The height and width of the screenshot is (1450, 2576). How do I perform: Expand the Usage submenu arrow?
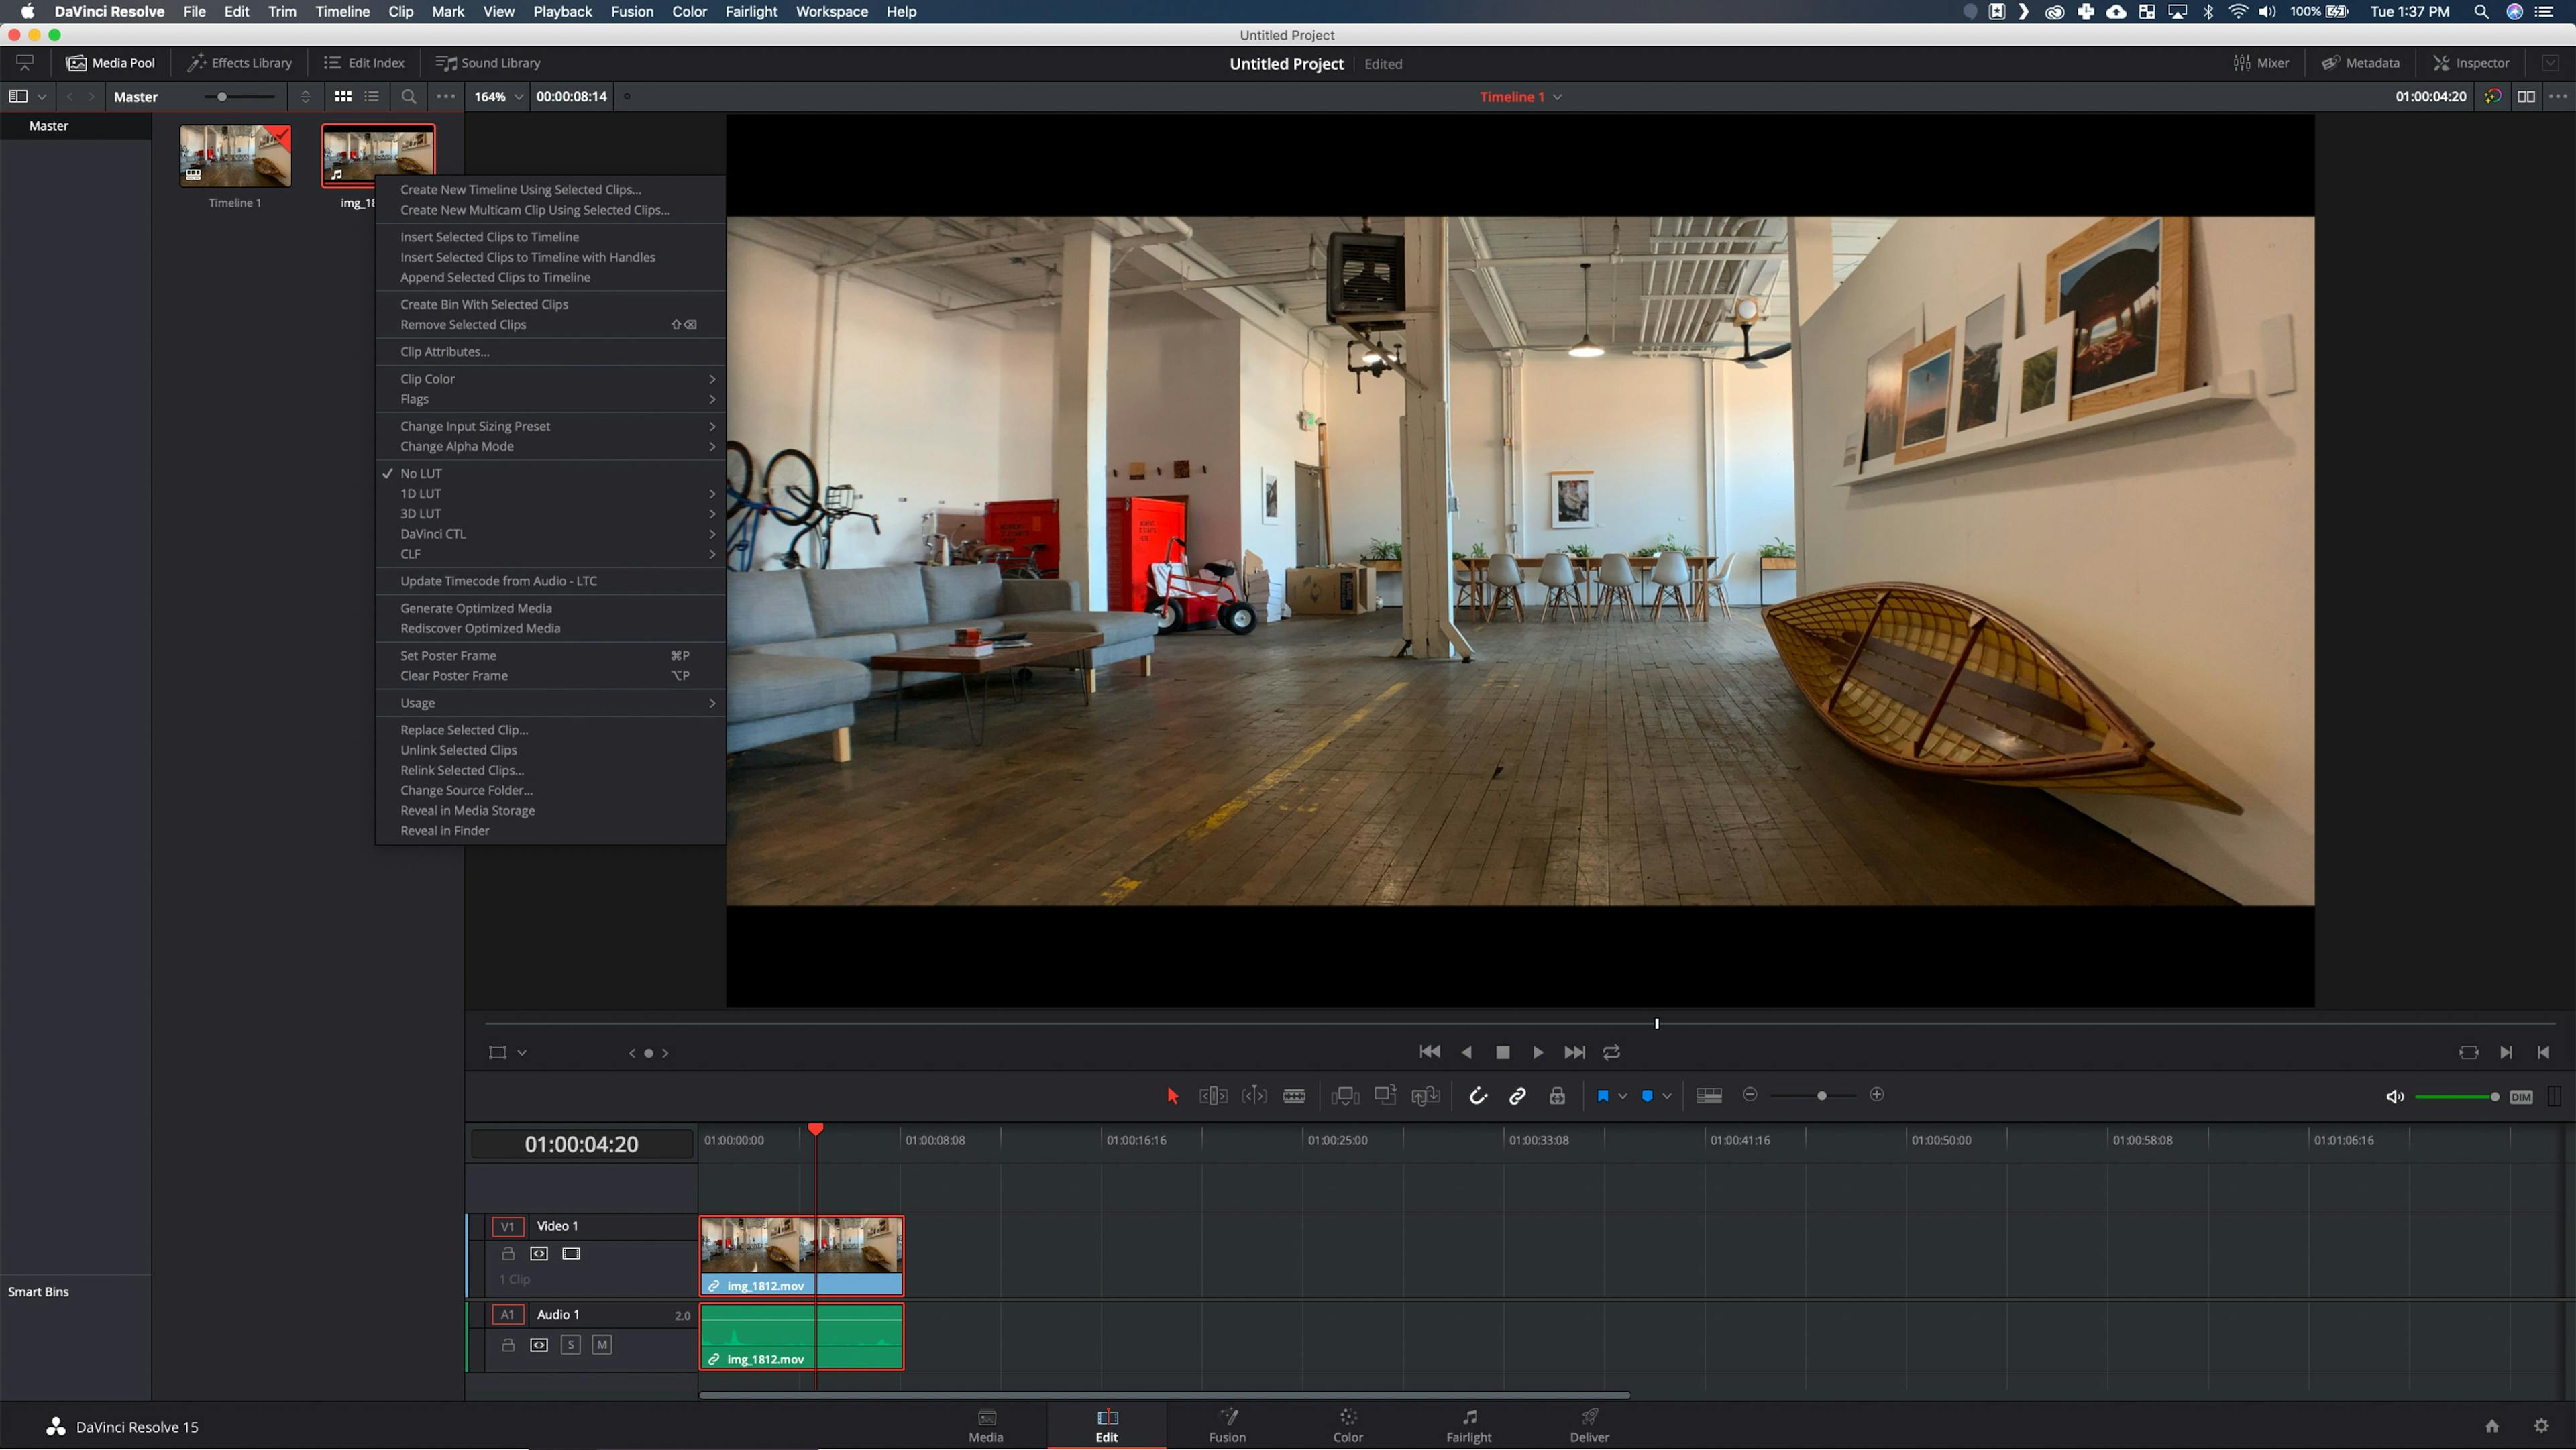tap(713, 702)
